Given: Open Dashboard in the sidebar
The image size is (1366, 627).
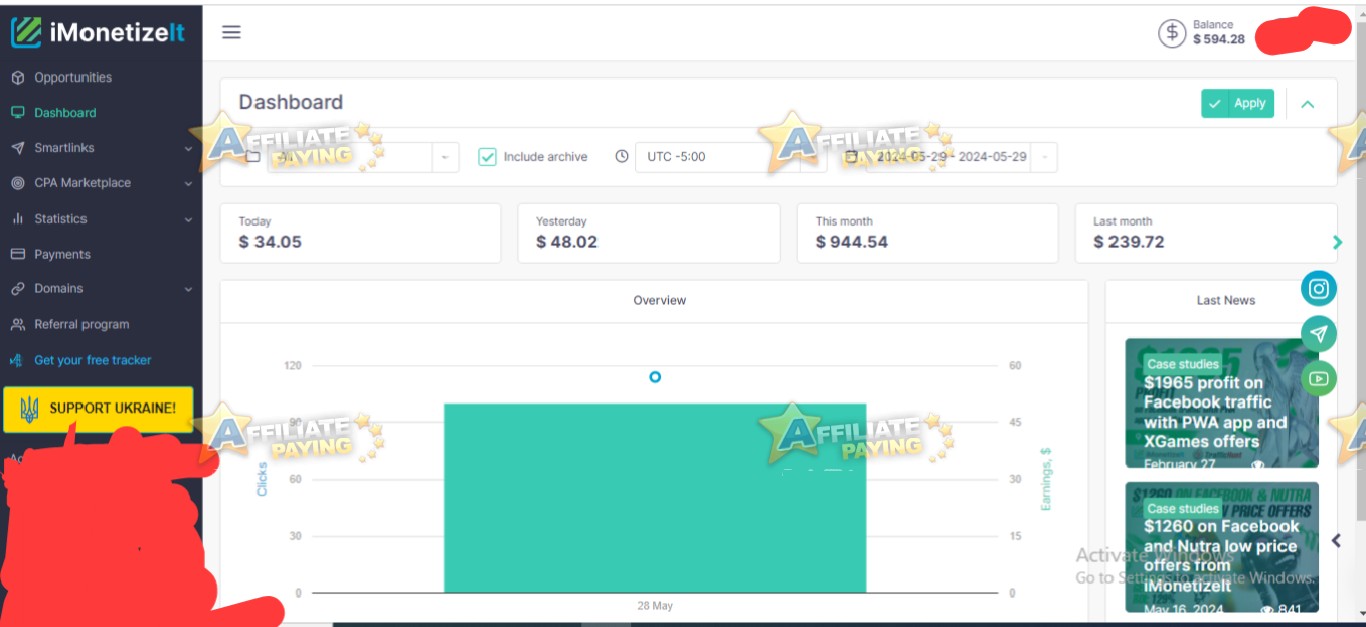Looking at the screenshot, I should click(x=65, y=113).
